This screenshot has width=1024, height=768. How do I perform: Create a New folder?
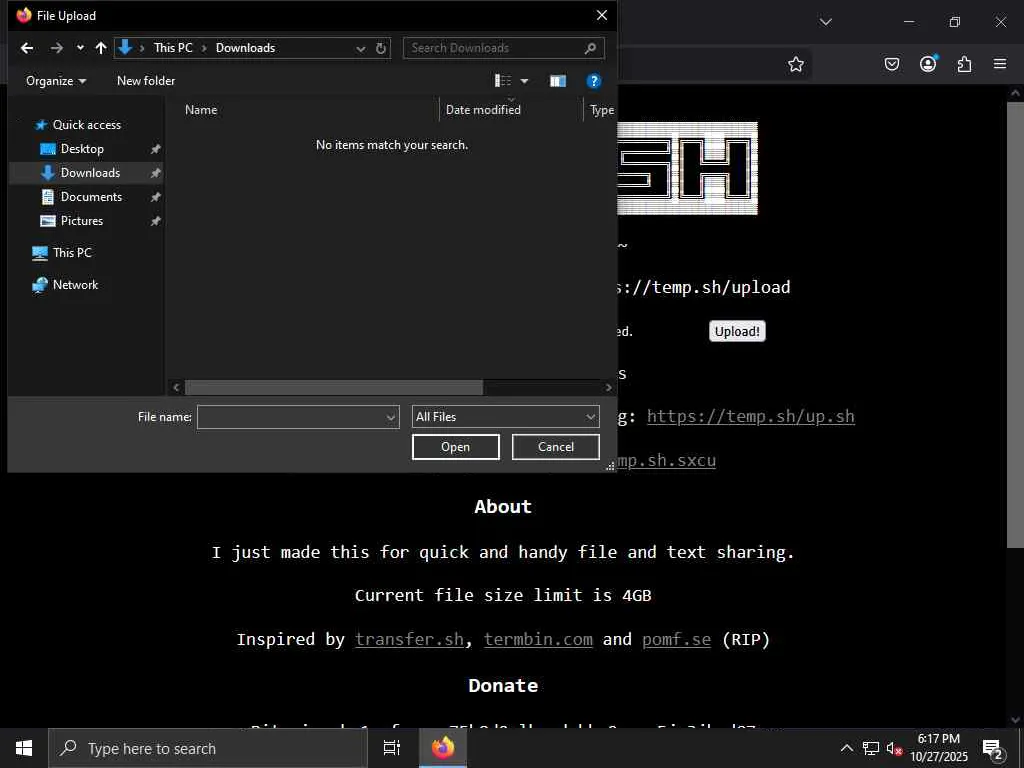click(146, 80)
